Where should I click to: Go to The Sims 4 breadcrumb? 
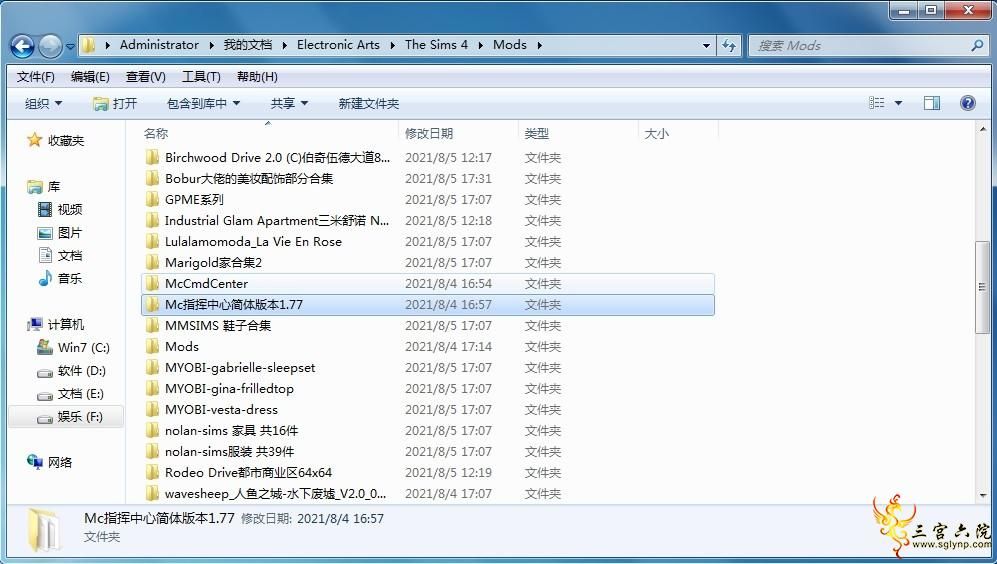[x=436, y=45]
